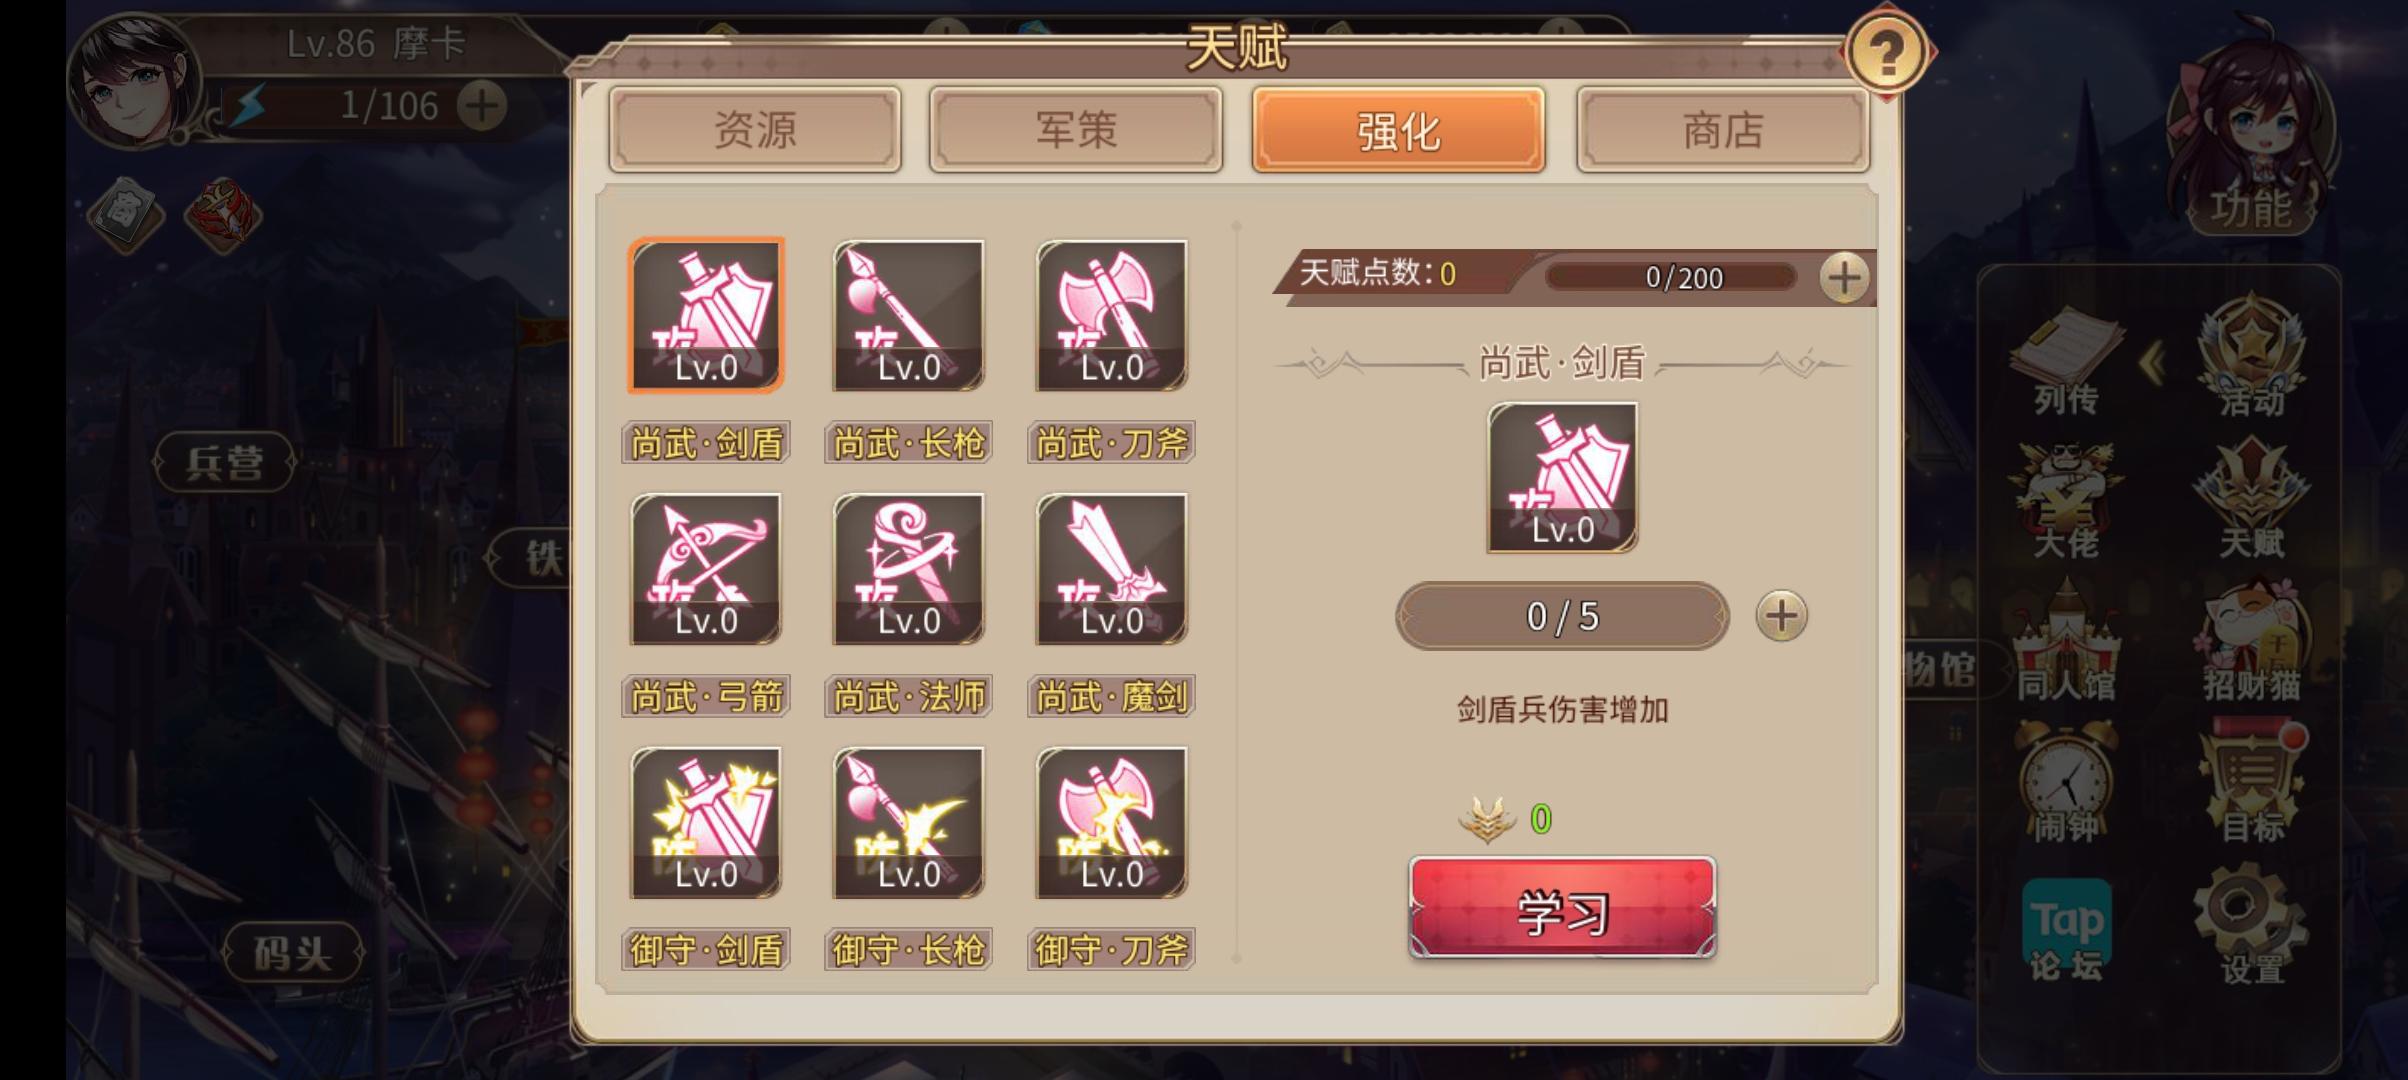Screen dimensions: 2408x1080
Task: Select the 尚武·长枪 spear talent icon
Action: [x=908, y=316]
